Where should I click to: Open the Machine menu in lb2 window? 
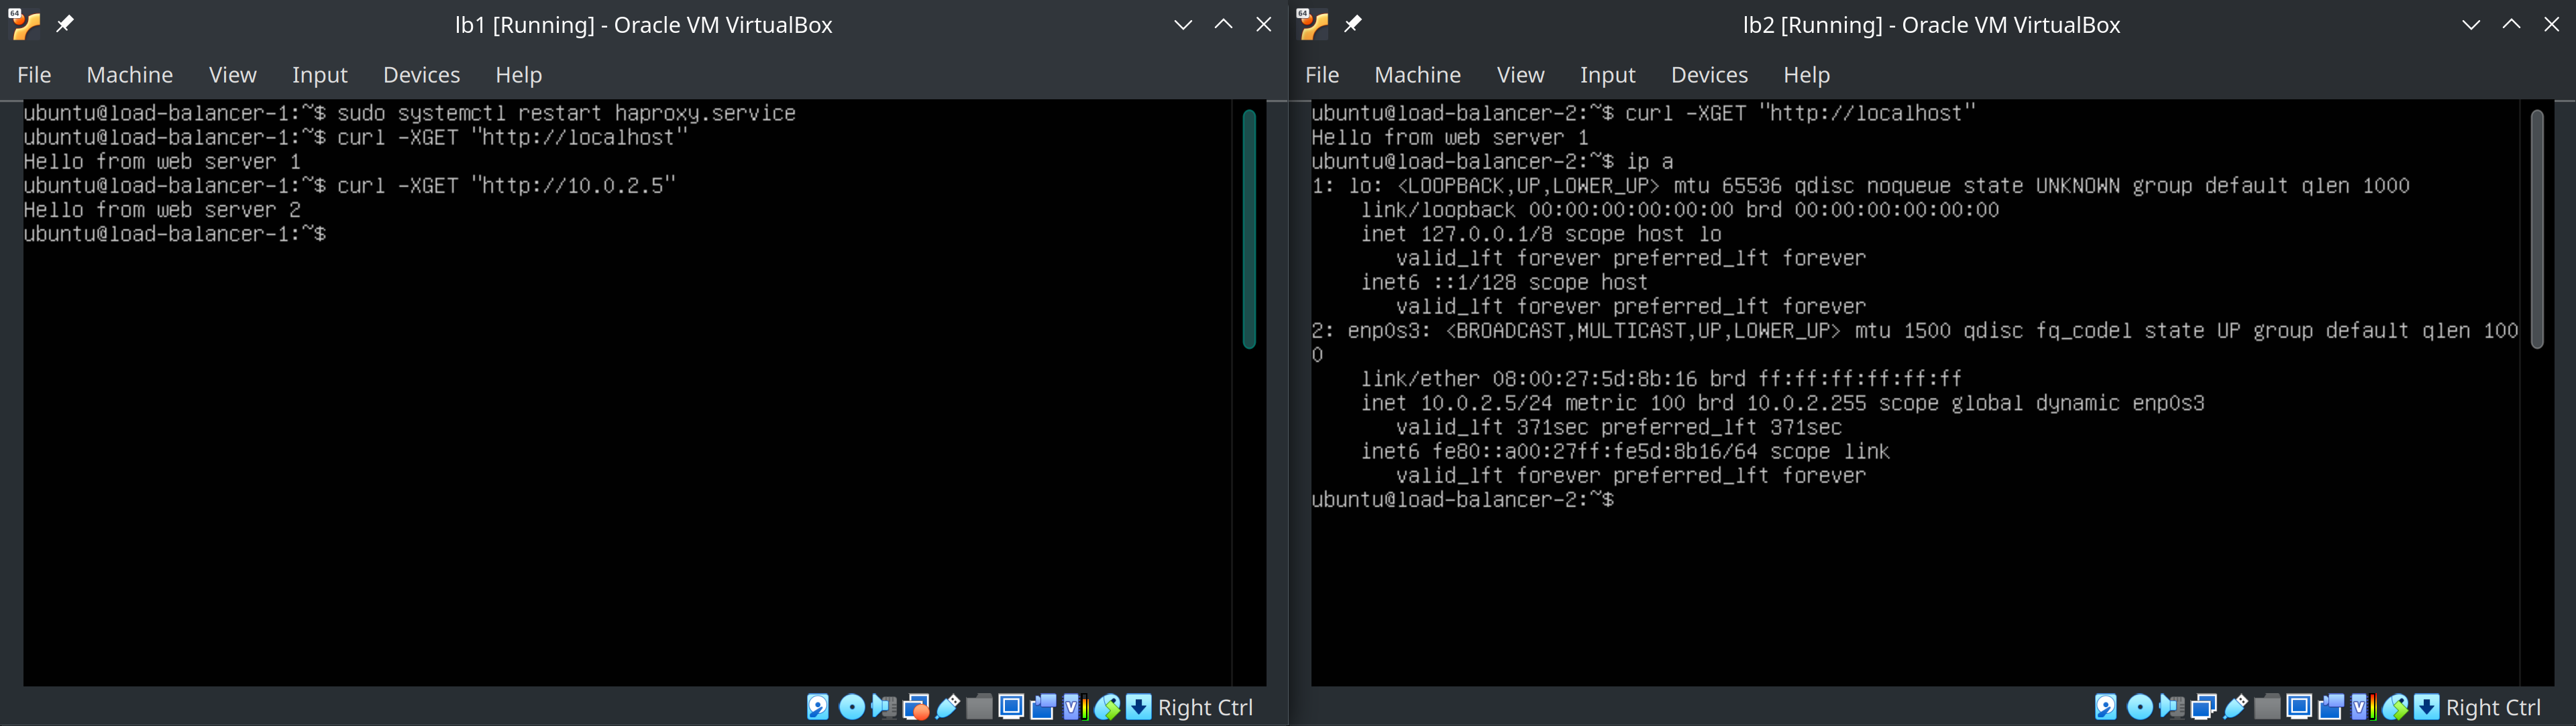tap(1418, 75)
